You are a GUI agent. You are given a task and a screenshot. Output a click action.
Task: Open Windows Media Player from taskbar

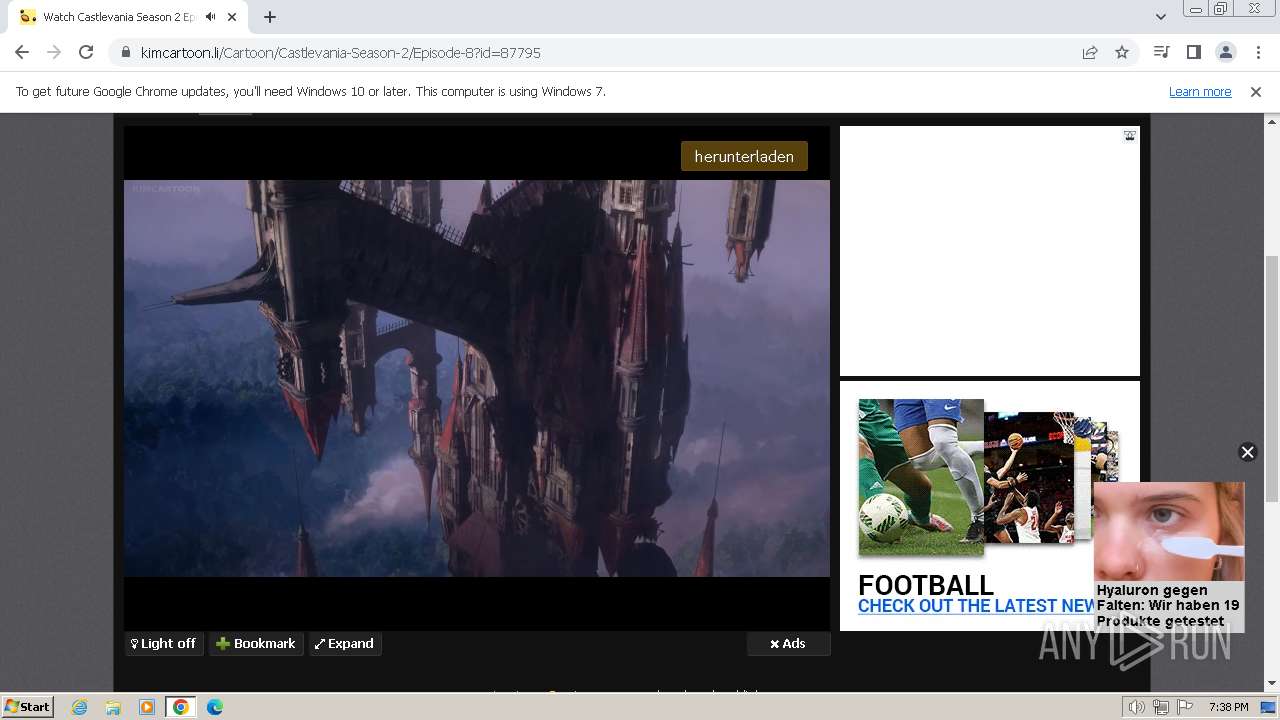[147, 707]
